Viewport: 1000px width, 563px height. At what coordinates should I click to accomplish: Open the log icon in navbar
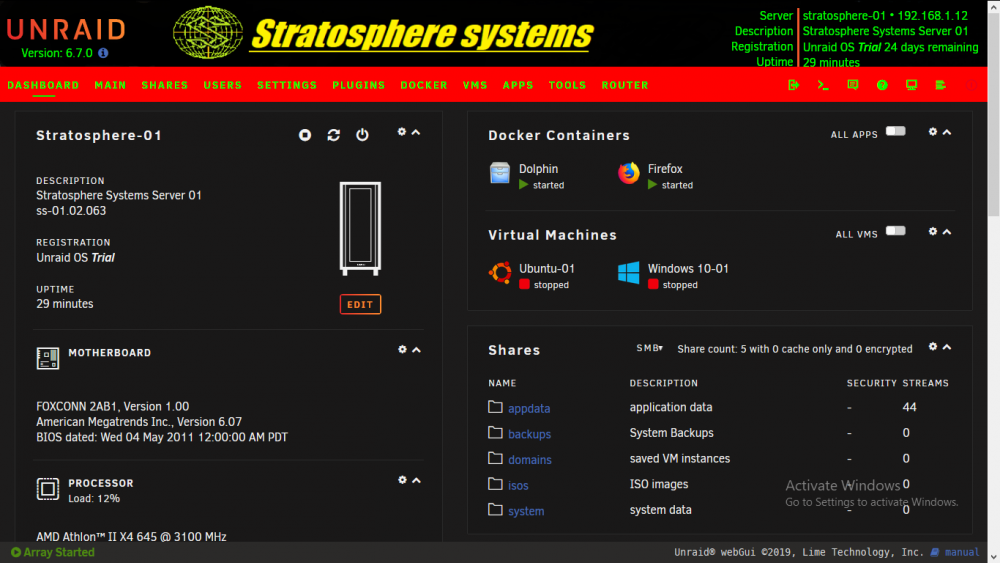(941, 85)
